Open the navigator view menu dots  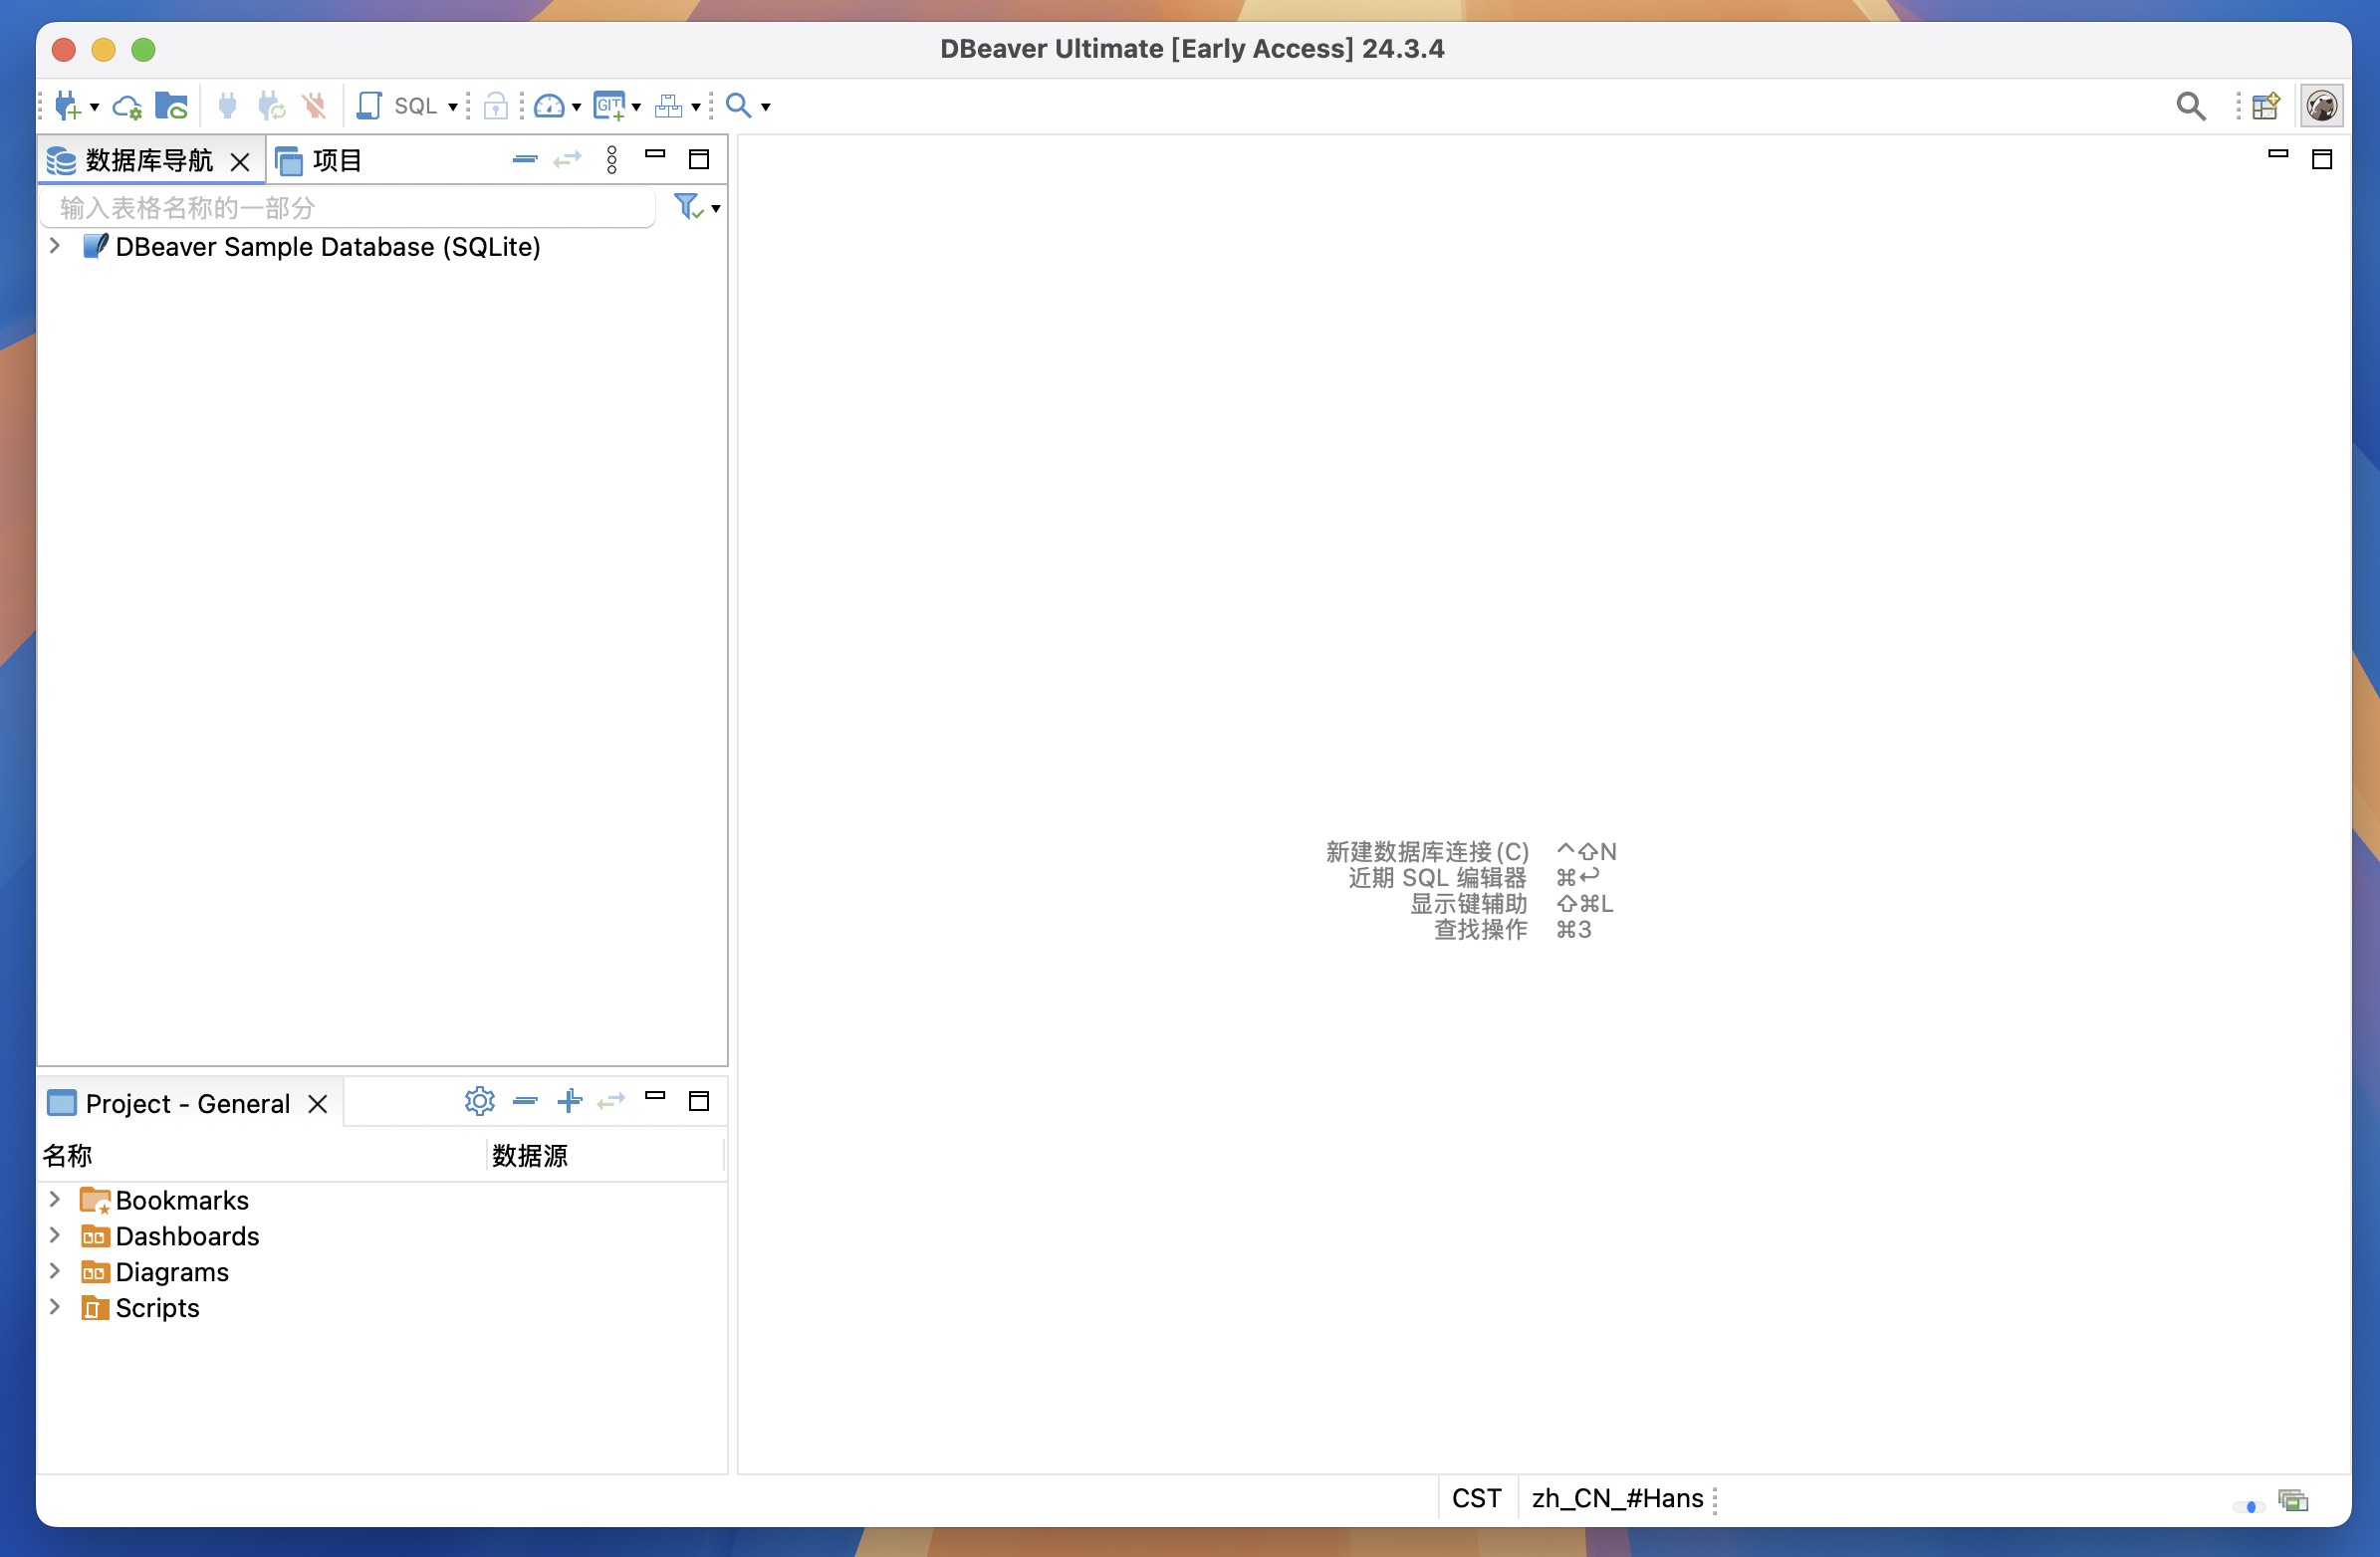[612, 159]
